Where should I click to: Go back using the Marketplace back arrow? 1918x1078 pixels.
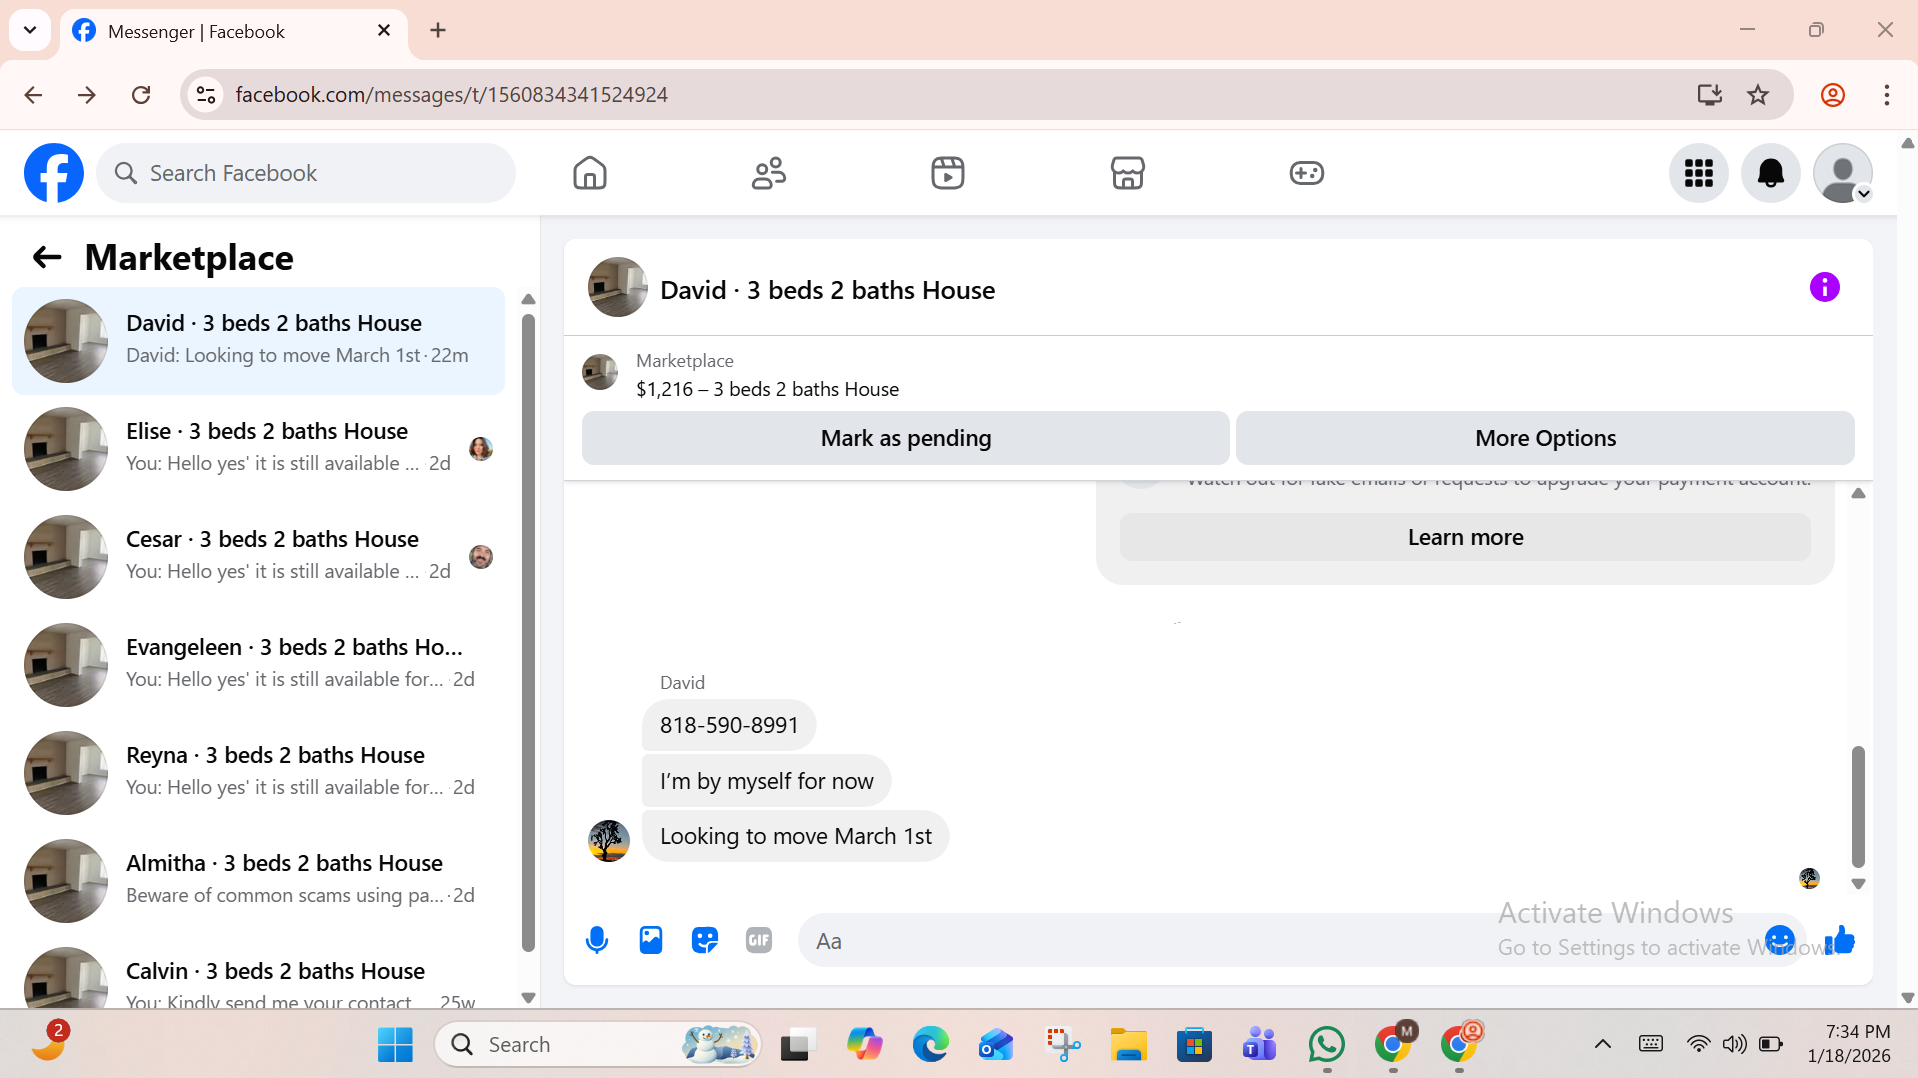pyautogui.click(x=47, y=258)
